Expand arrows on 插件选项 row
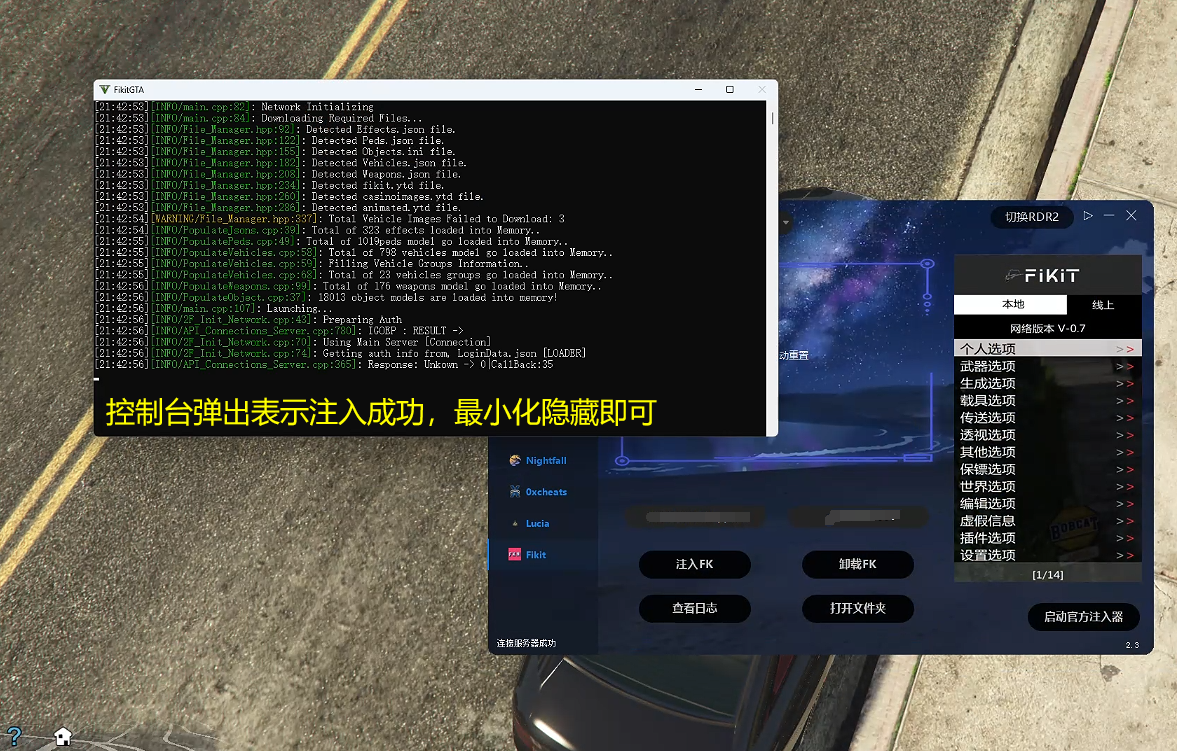This screenshot has height=751, width=1177. 1124,538
